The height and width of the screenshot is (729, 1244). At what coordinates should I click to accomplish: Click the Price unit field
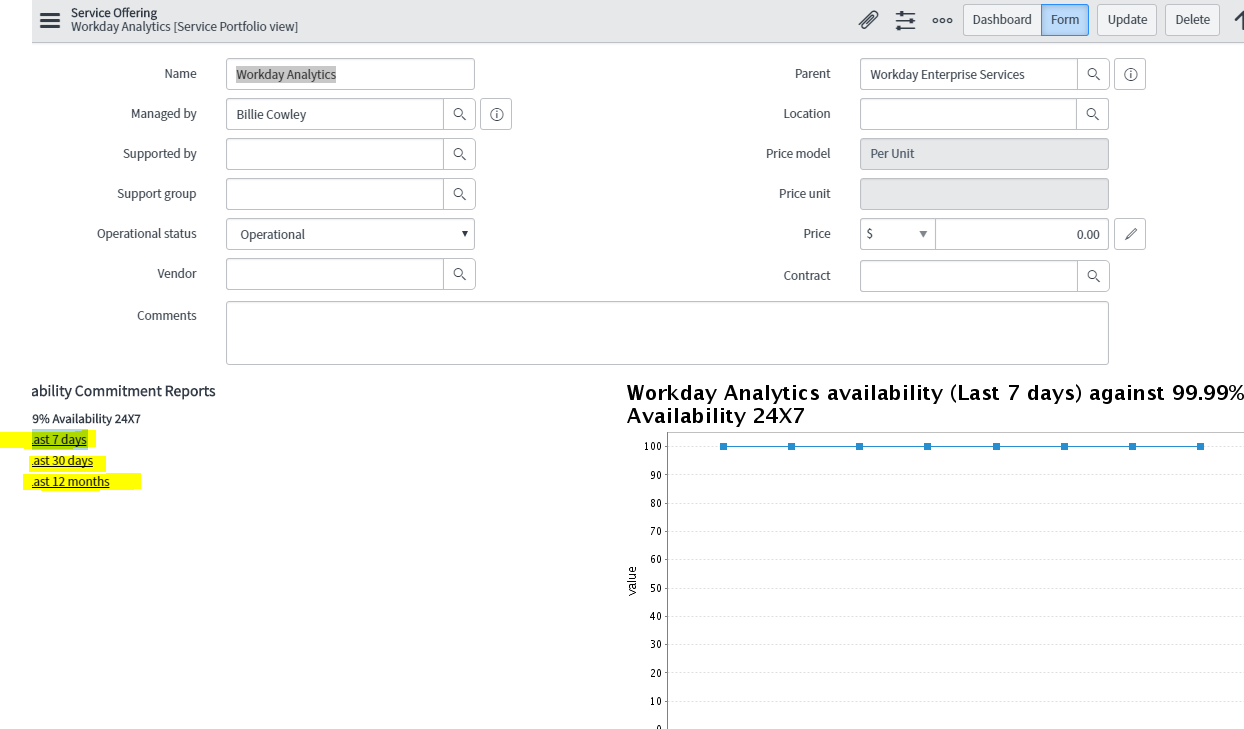[x=984, y=194]
